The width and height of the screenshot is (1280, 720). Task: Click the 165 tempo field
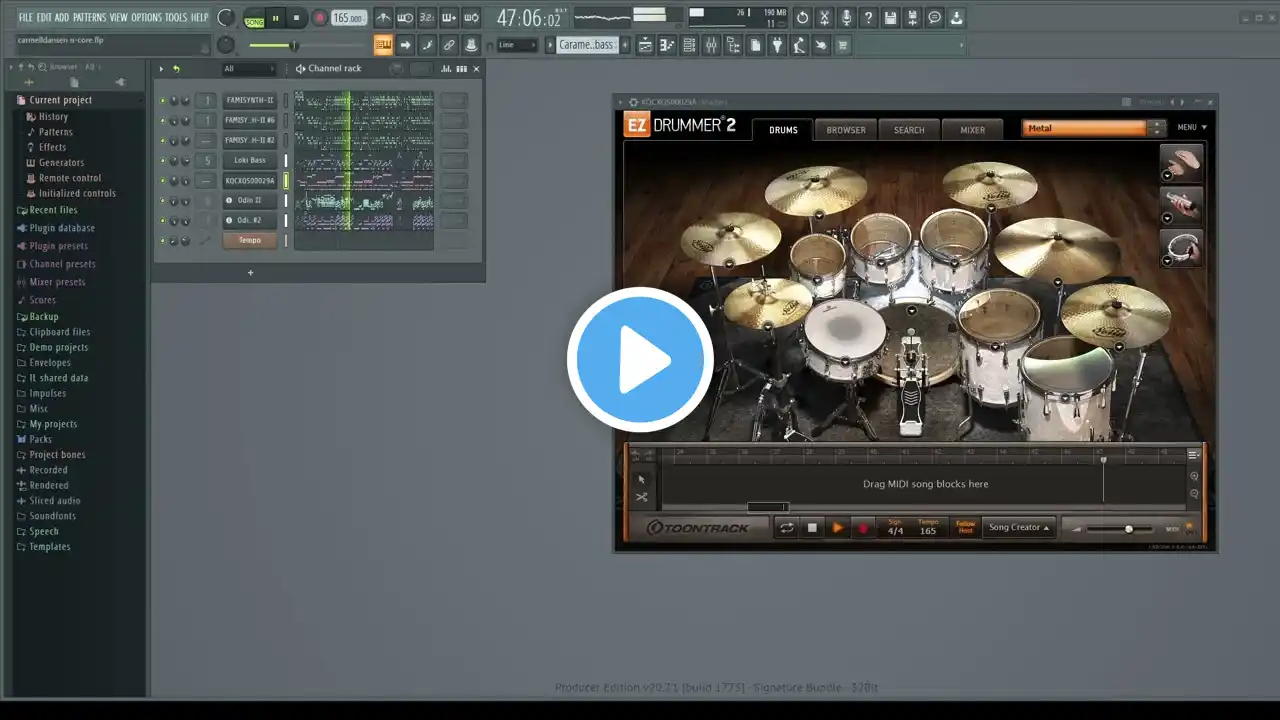point(348,18)
